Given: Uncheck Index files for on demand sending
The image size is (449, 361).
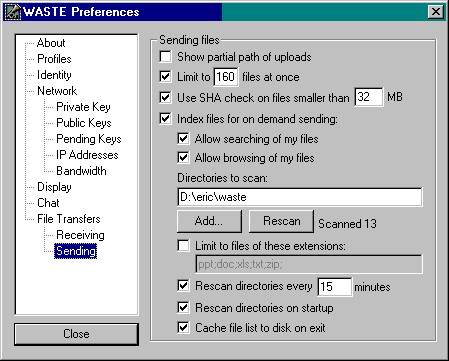Looking at the screenshot, I should [x=165, y=118].
